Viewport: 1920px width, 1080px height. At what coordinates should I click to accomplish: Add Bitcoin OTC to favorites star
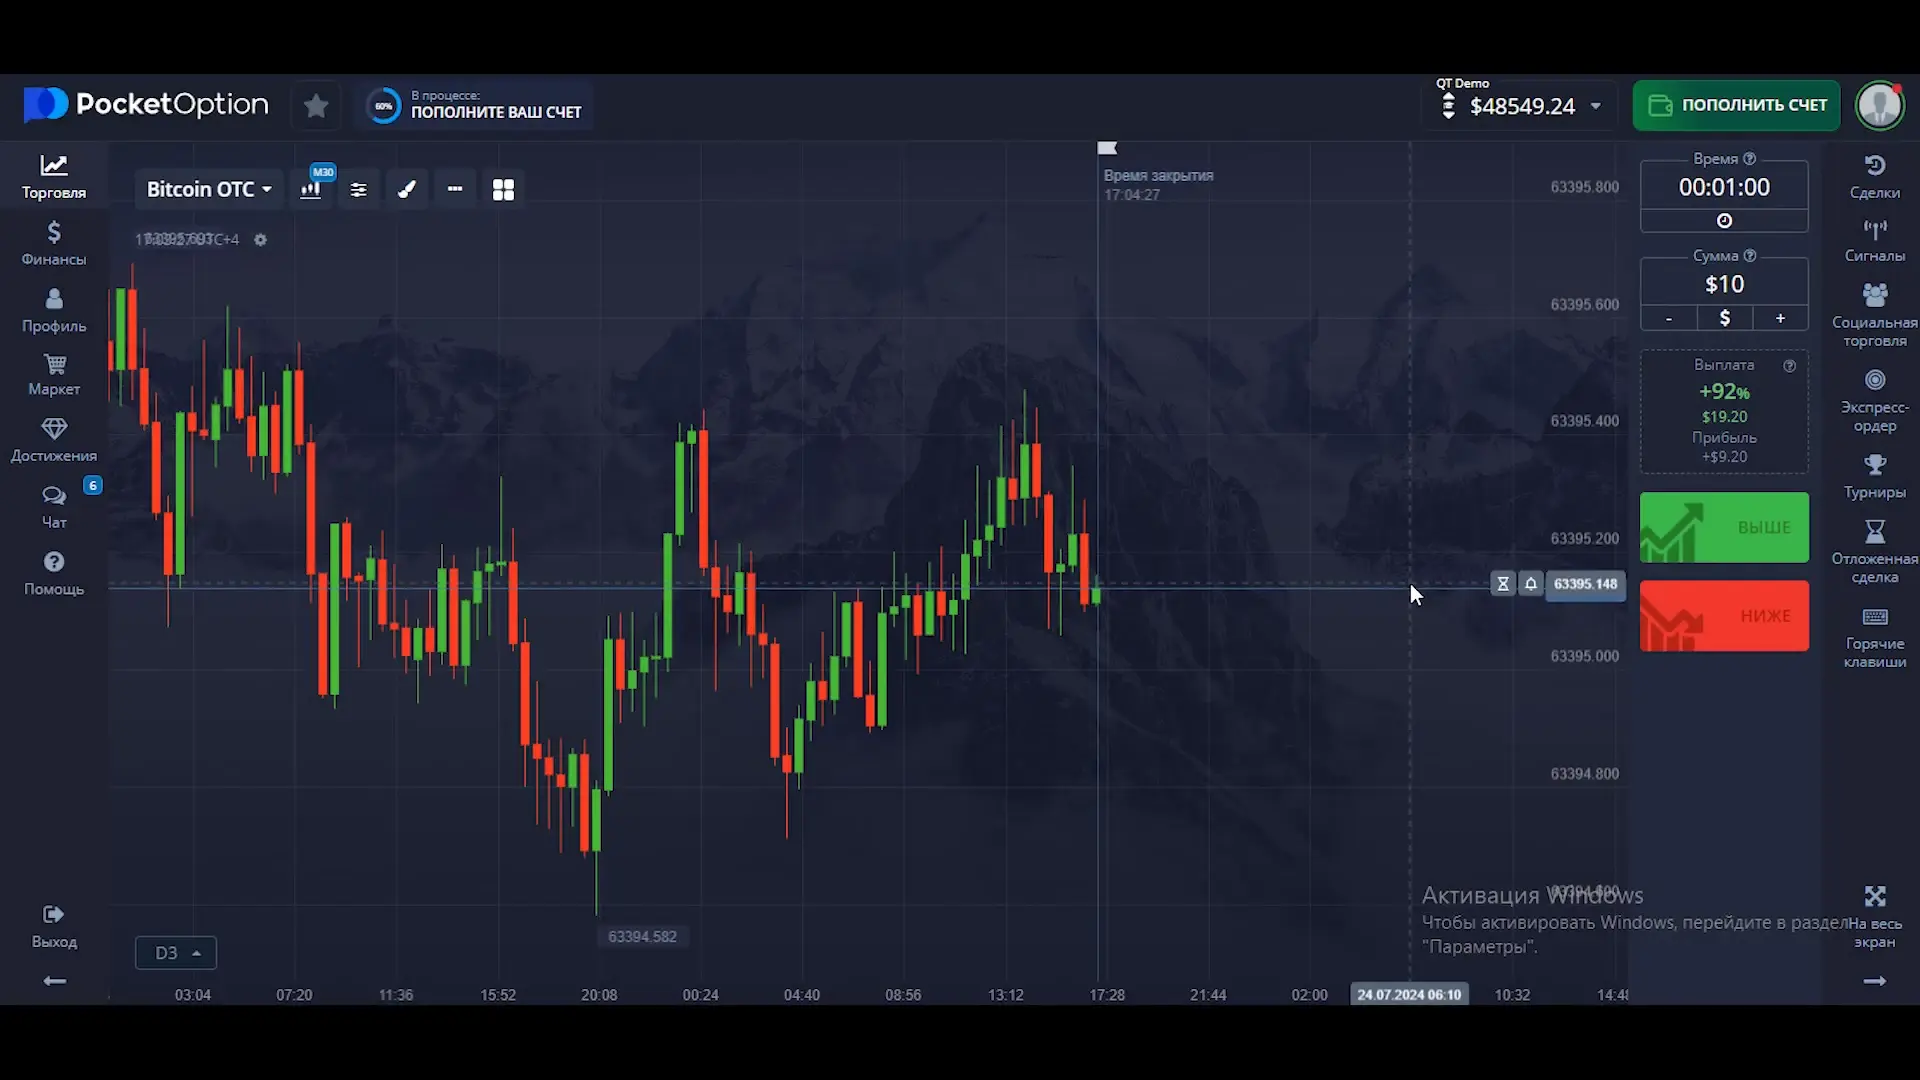316,106
